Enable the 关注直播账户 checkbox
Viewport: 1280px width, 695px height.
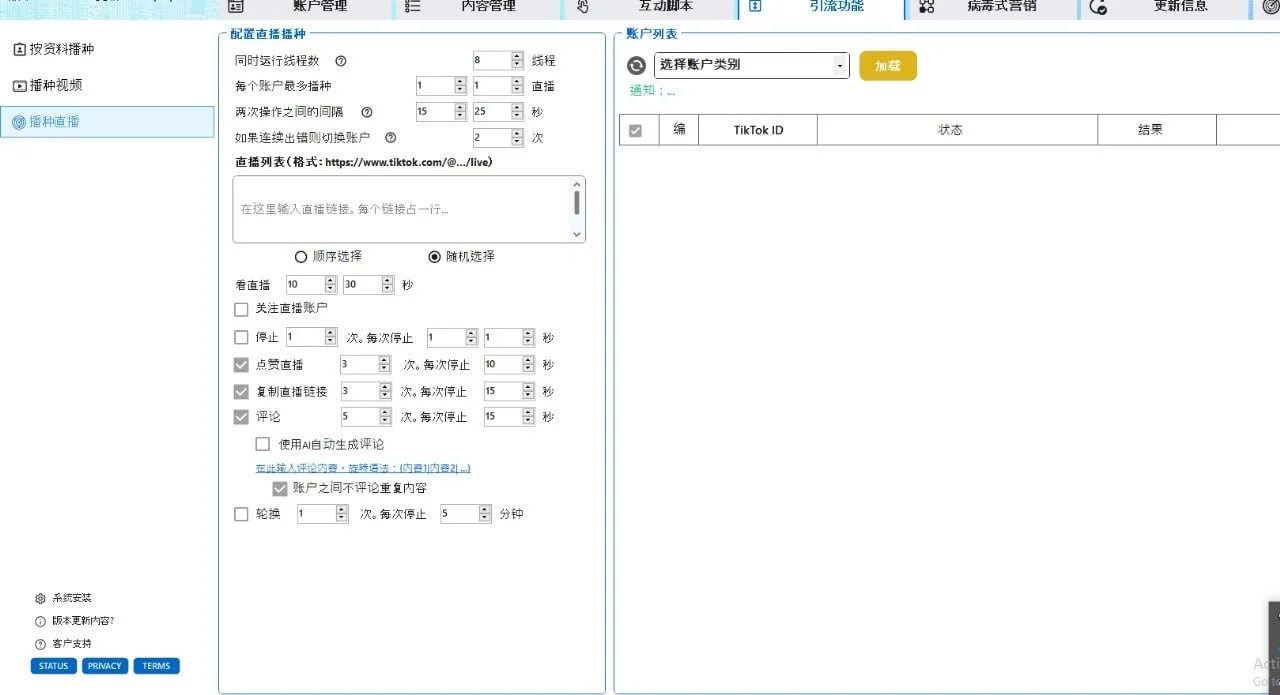[241, 310]
